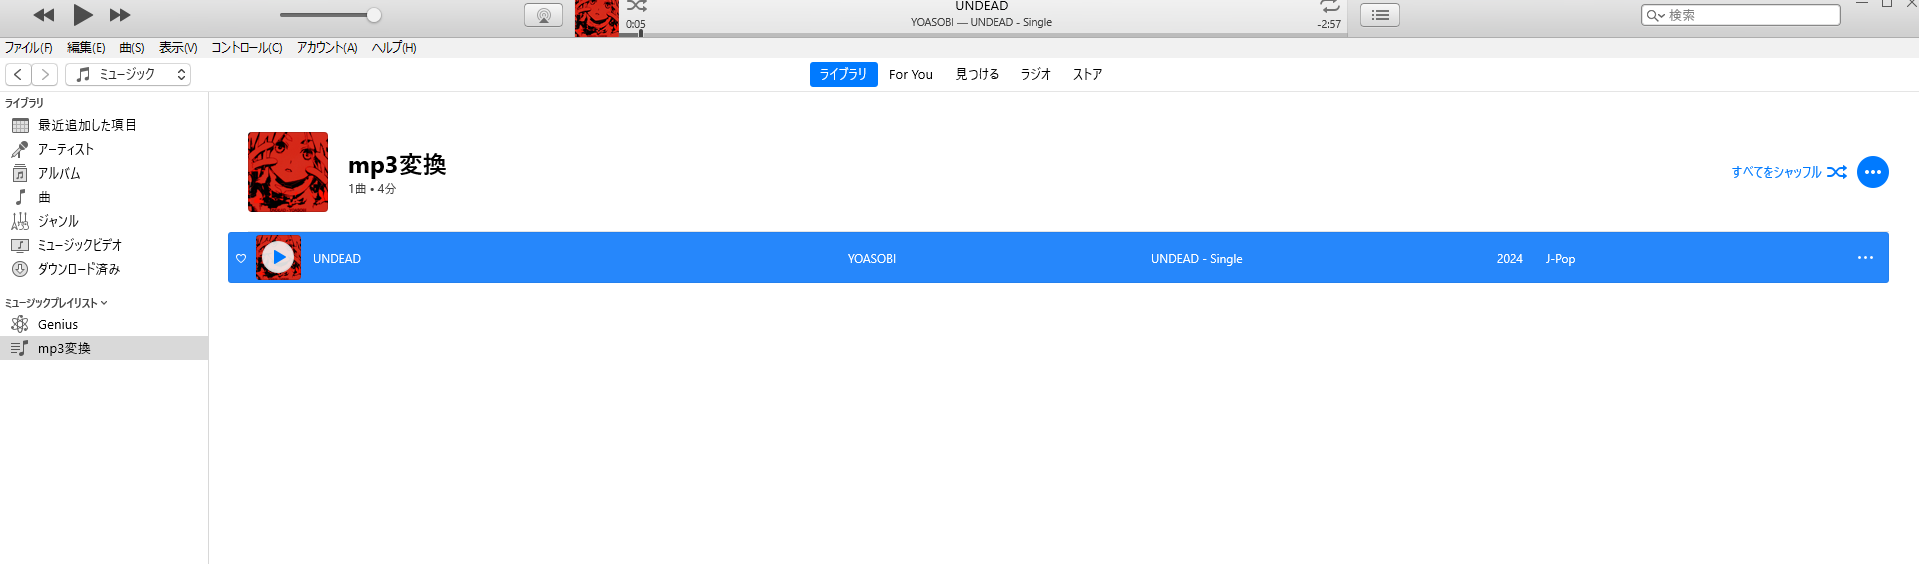The height and width of the screenshot is (564, 1919).
Task: Open the Genius playlist
Action: pos(104,324)
